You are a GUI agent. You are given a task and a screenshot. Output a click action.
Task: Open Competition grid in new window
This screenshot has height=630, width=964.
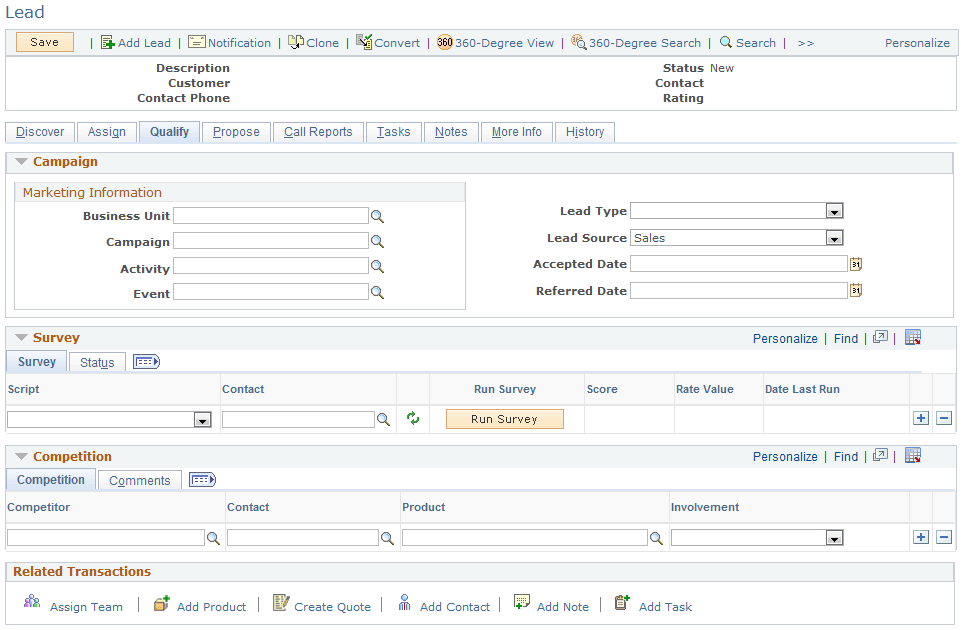pyautogui.click(x=880, y=455)
